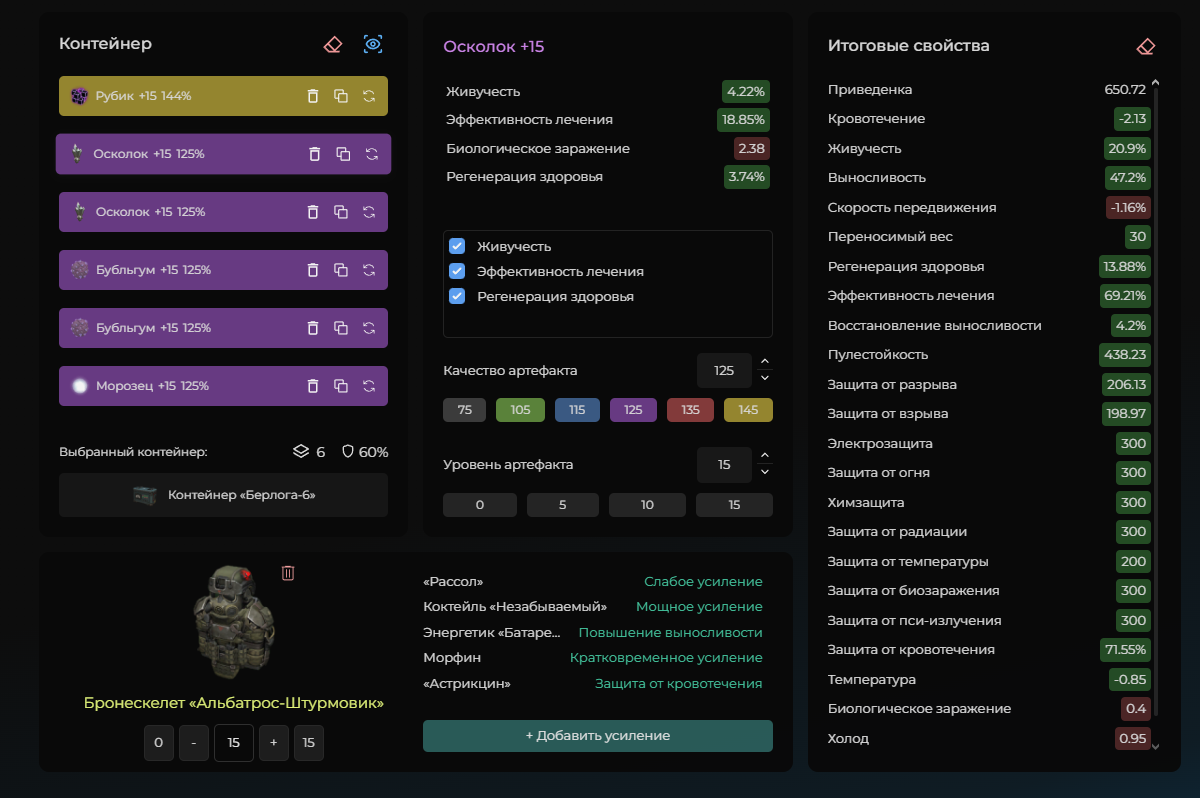This screenshot has width=1200, height=798.
Task: Set artifact level to 0 preset
Action: click(x=480, y=505)
